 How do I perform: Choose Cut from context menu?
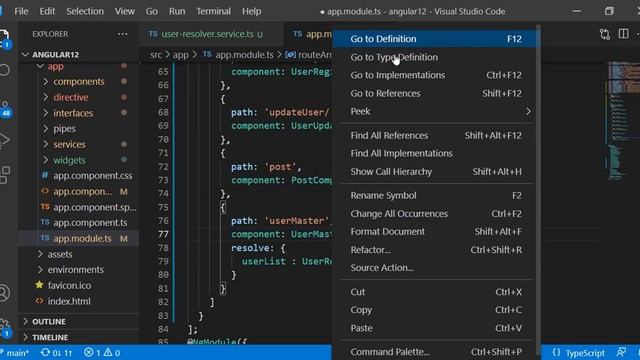tap(436, 292)
